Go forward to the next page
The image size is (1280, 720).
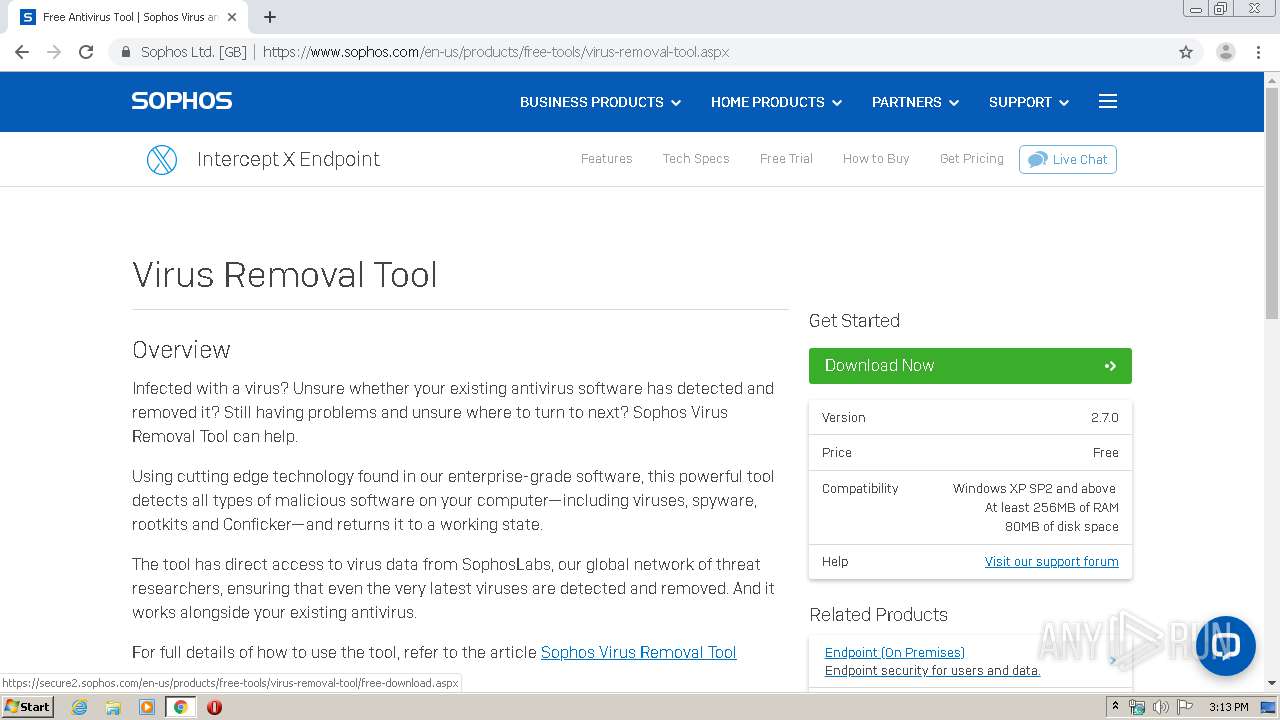(54, 52)
